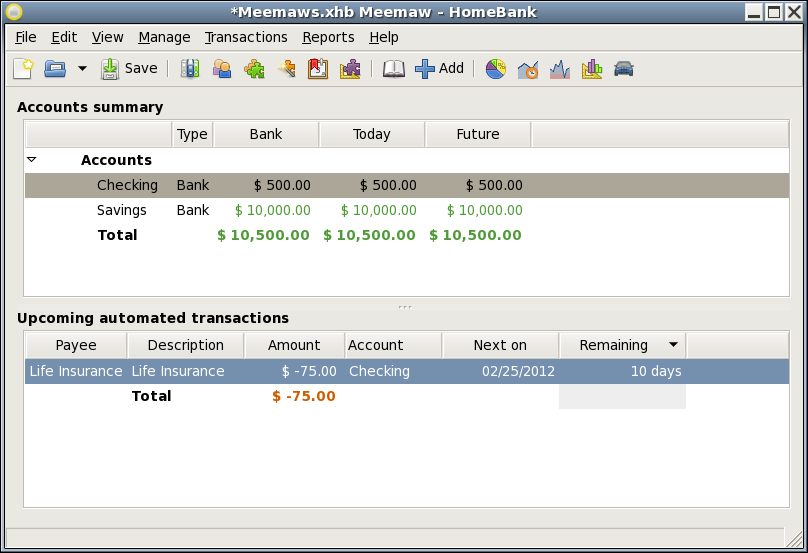Viewport: 808px width, 553px height.
Task: Open the File menu
Action: point(26,38)
